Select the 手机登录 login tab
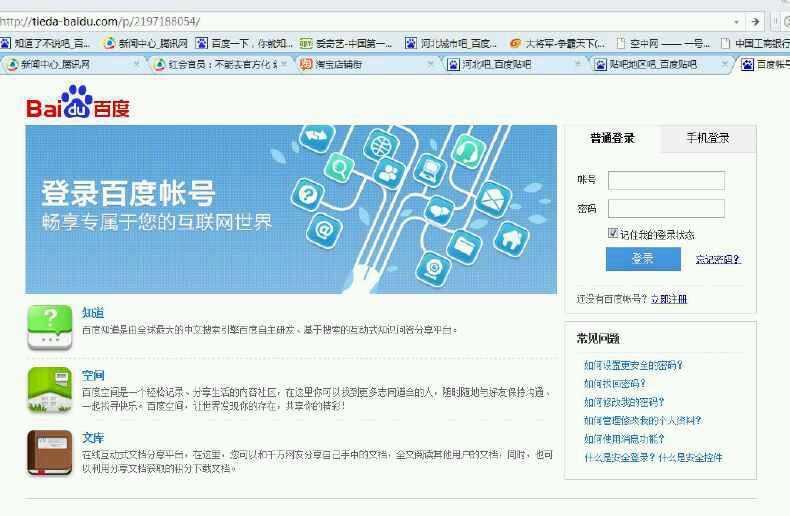The image size is (790, 516). [708, 138]
